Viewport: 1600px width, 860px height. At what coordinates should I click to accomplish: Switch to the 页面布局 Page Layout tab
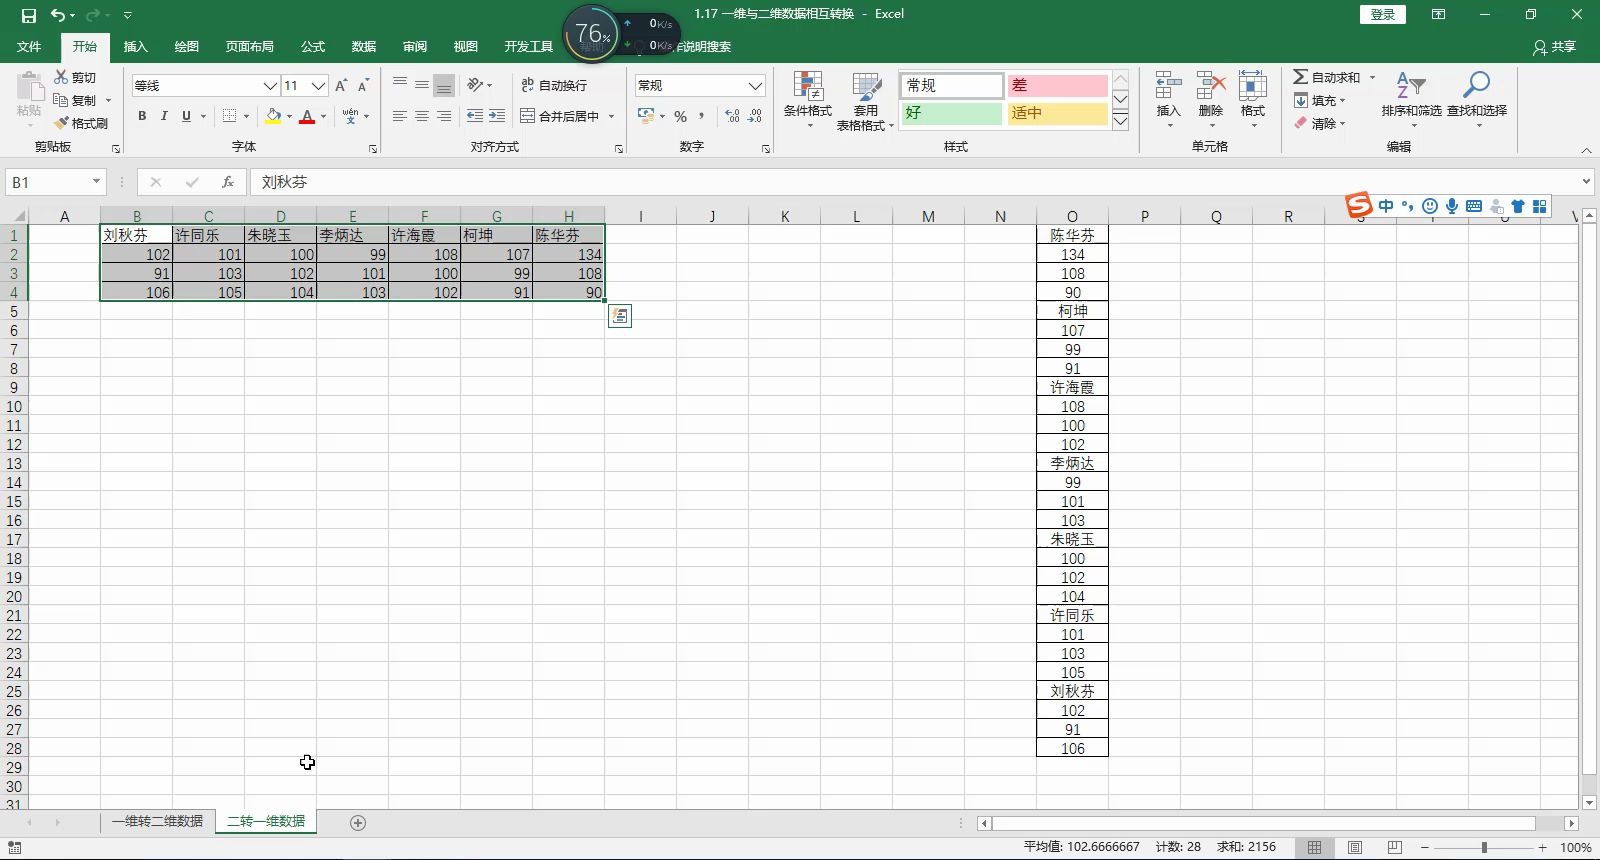[x=249, y=47]
